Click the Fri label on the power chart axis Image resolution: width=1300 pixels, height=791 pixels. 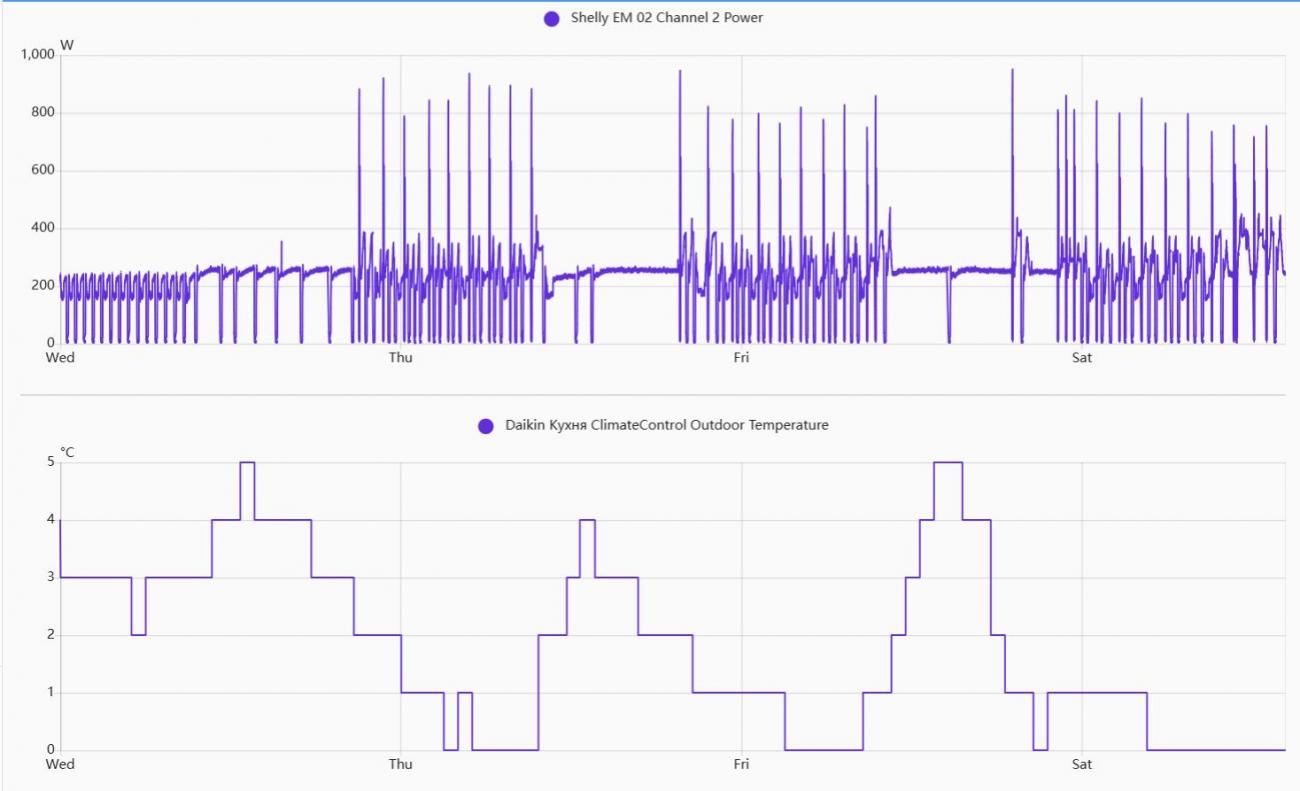(741, 358)
